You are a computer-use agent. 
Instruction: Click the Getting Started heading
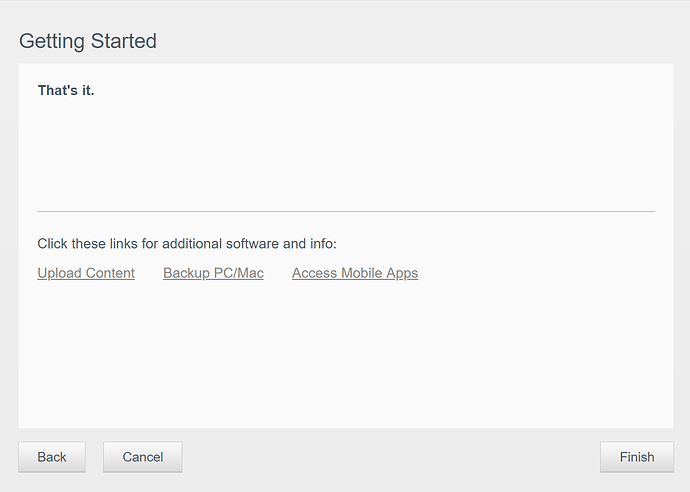pos(88,41)
